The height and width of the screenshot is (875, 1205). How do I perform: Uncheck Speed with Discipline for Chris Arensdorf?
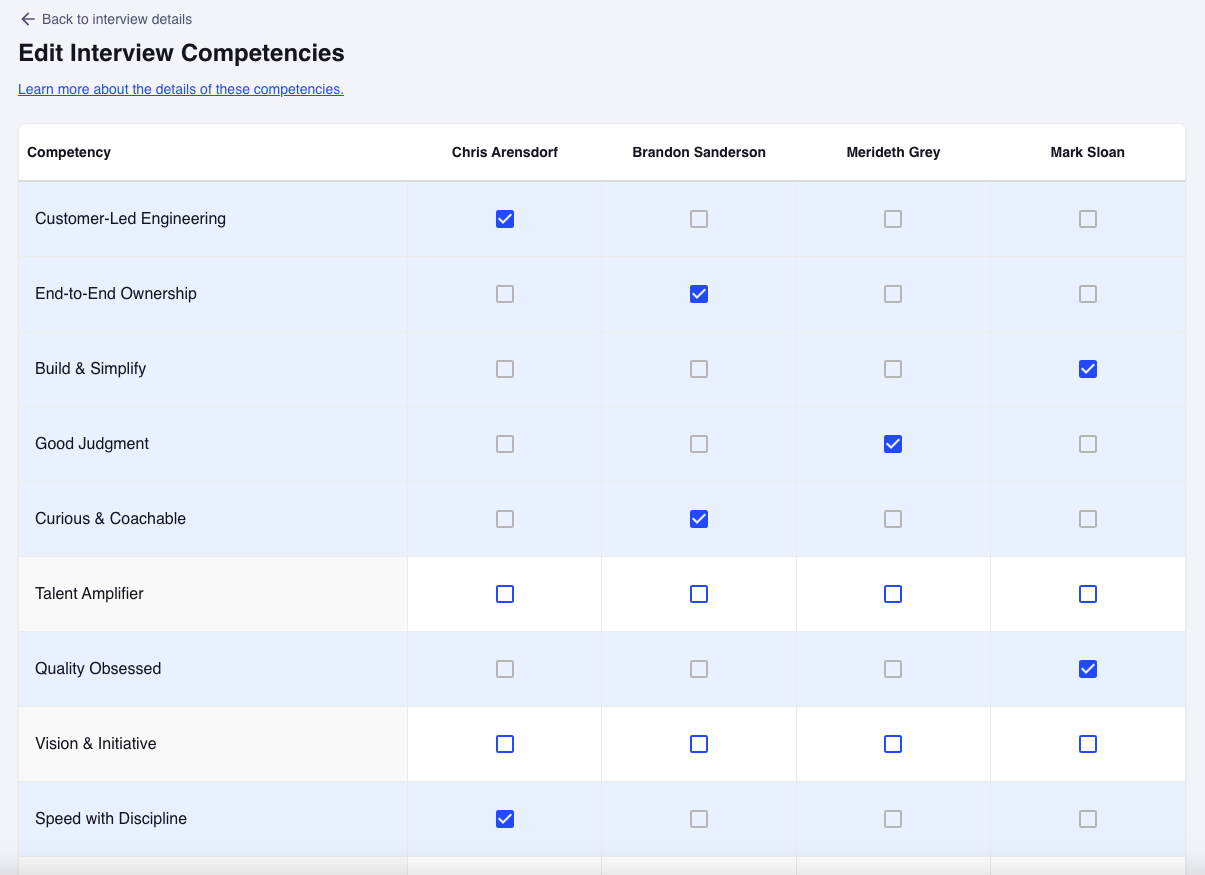click(505, 818)
